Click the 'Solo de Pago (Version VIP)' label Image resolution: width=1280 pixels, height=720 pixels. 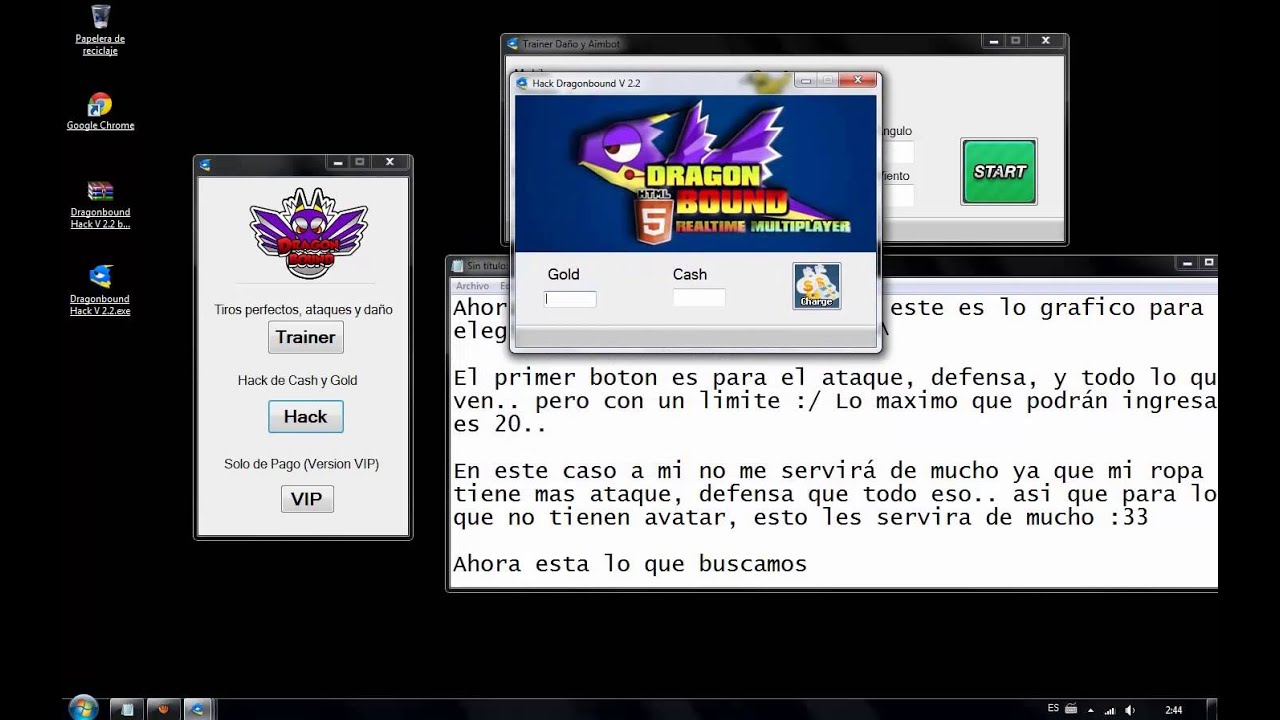[x=301, y=464]
